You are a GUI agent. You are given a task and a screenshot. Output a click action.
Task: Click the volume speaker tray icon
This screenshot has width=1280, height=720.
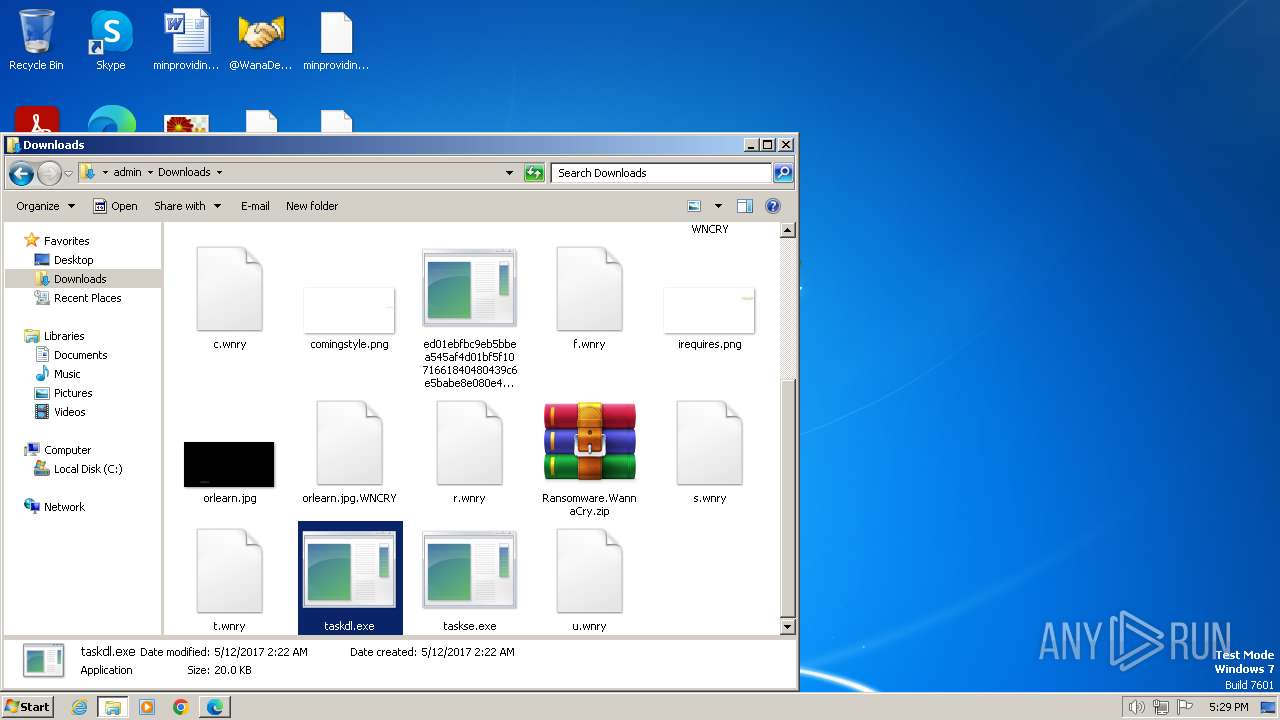coord(1136,707)
